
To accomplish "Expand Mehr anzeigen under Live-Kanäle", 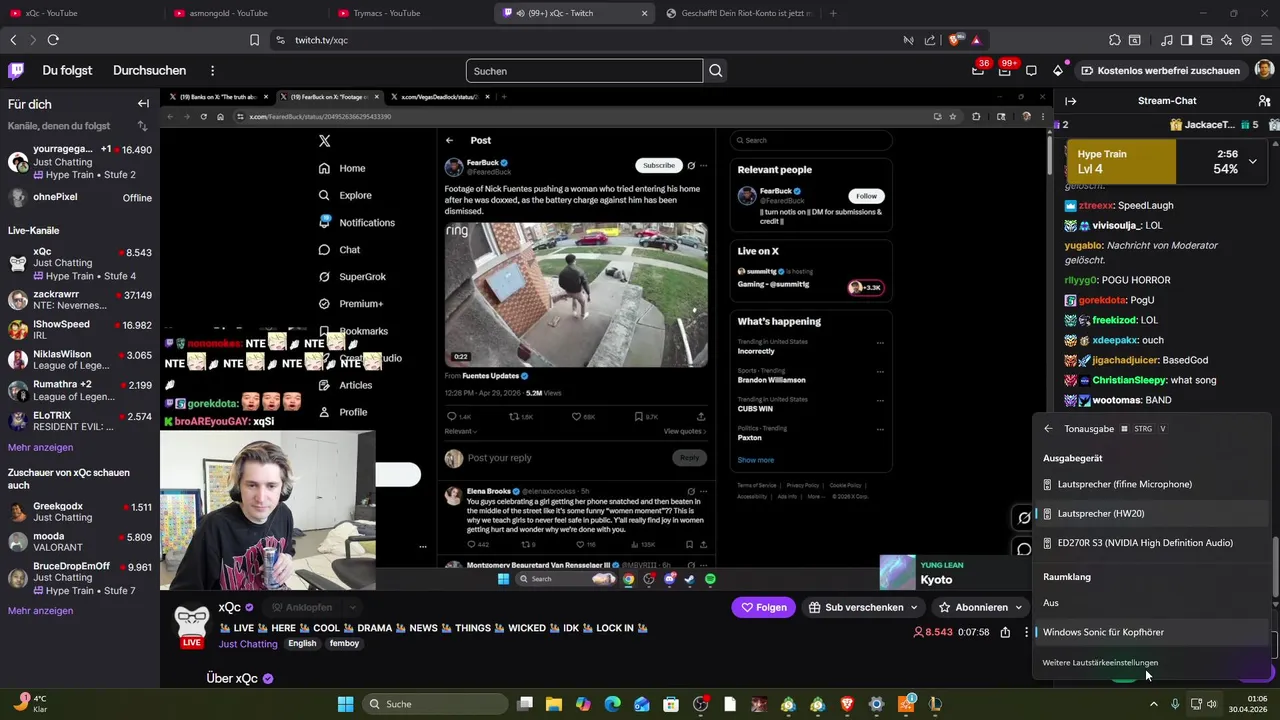I will (40, 447).
